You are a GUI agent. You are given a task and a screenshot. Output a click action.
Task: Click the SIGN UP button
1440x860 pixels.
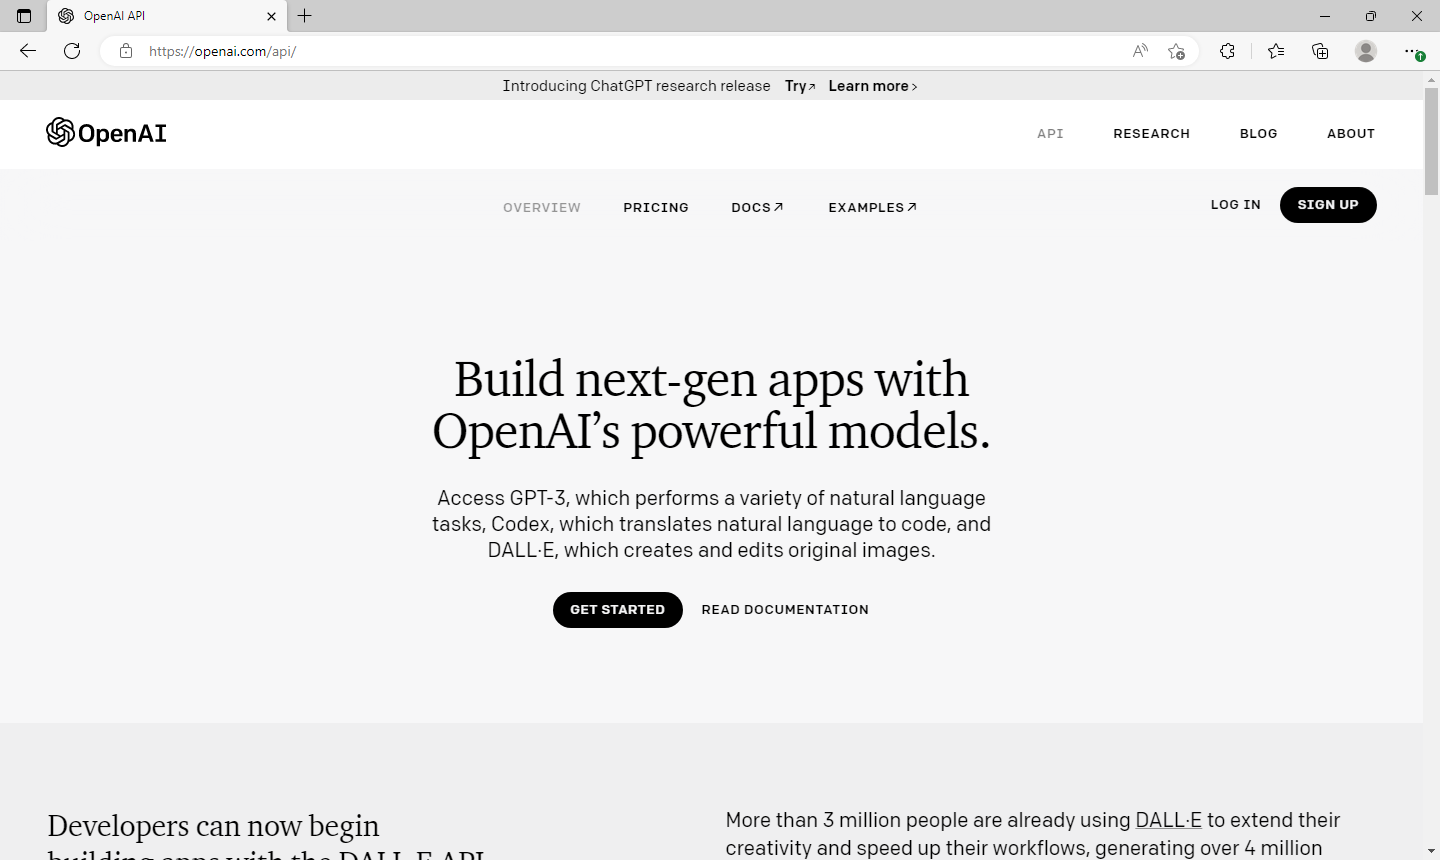(1328, 205)
